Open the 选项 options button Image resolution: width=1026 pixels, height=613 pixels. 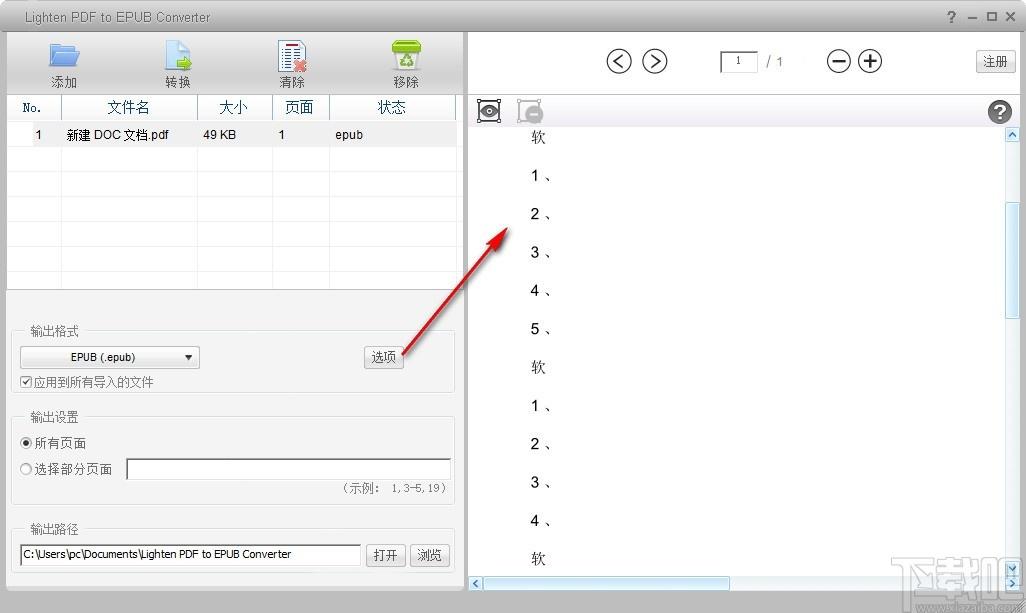coord(383,357)
